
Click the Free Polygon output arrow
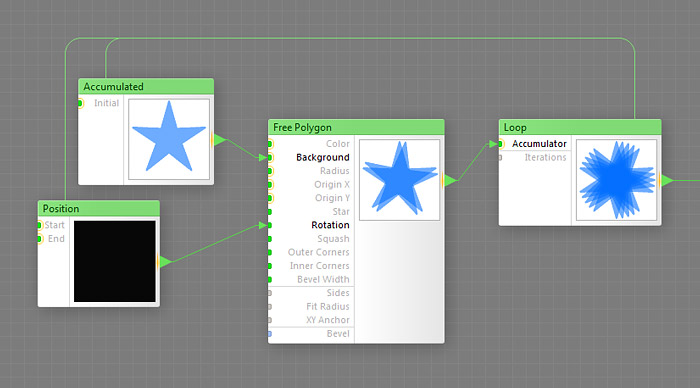click(450, 180)
